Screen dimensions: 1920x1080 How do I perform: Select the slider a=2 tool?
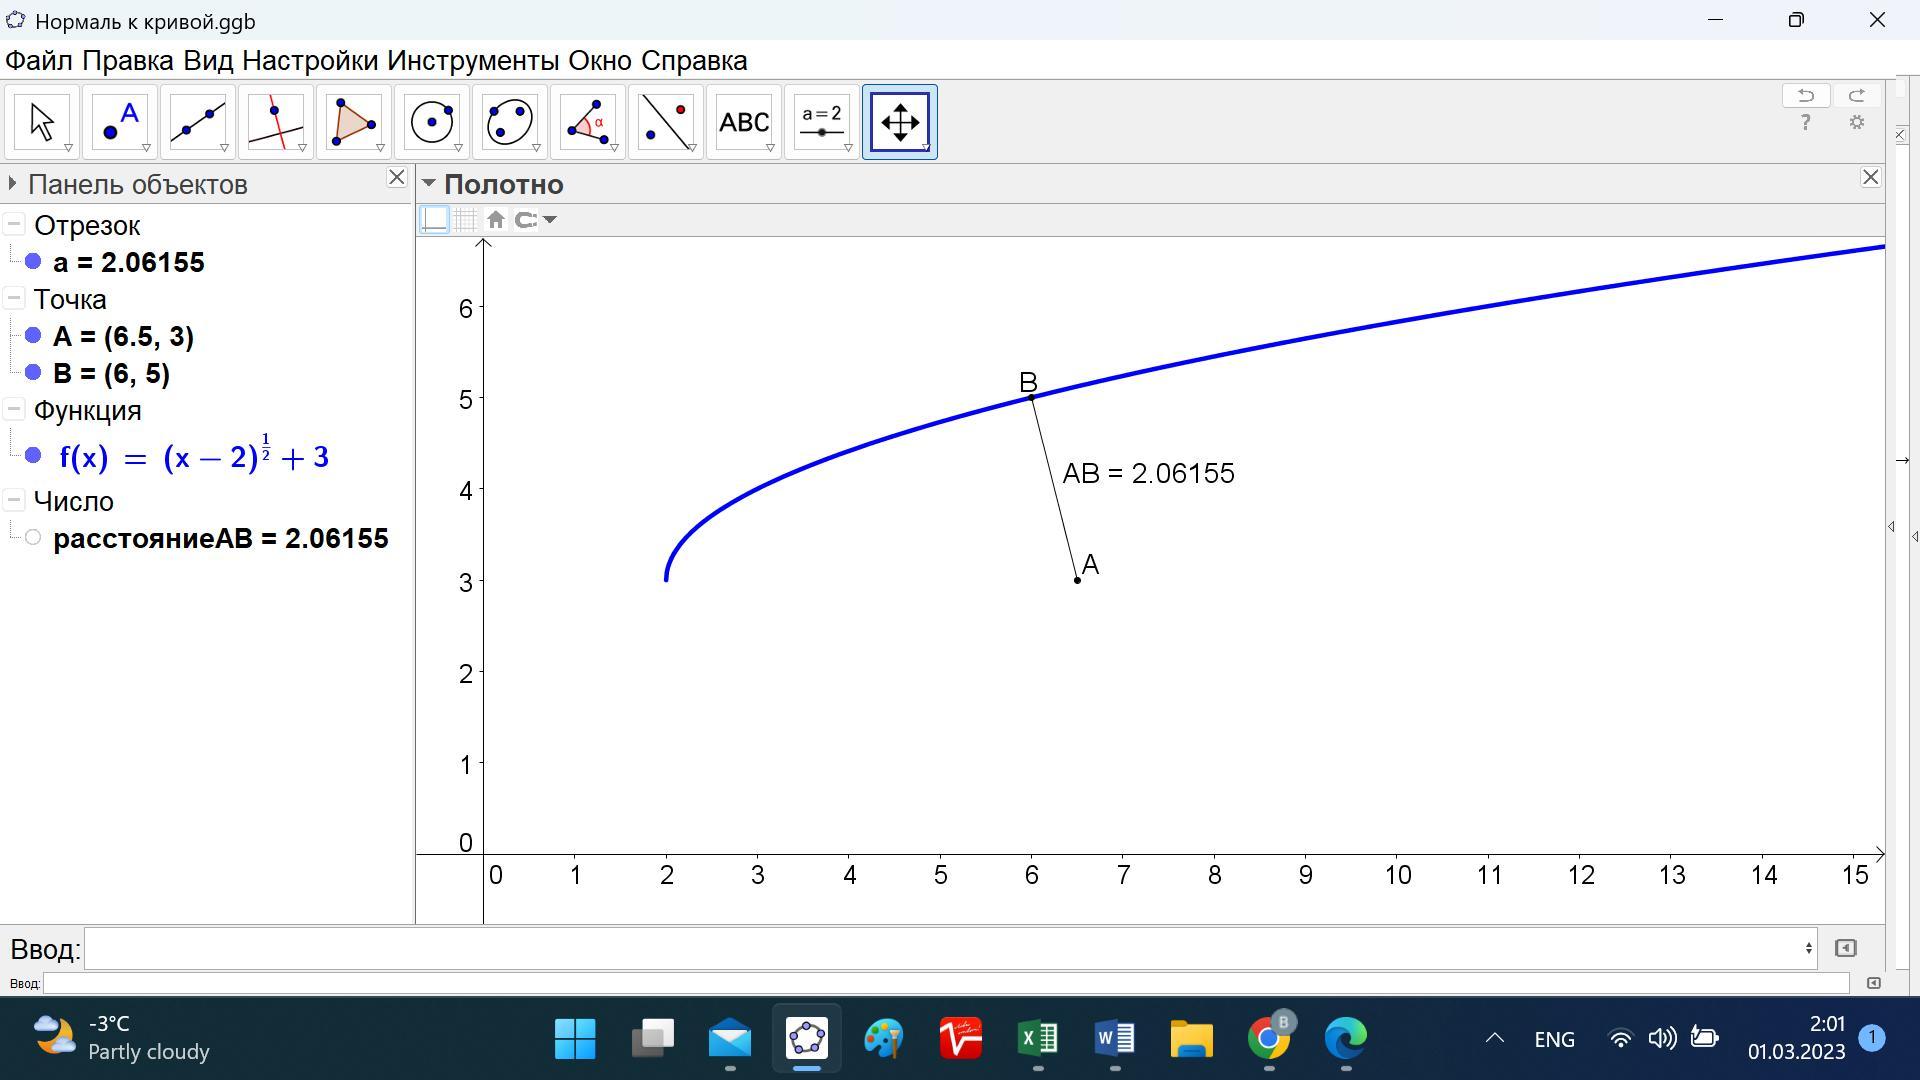tap(822, 122)
